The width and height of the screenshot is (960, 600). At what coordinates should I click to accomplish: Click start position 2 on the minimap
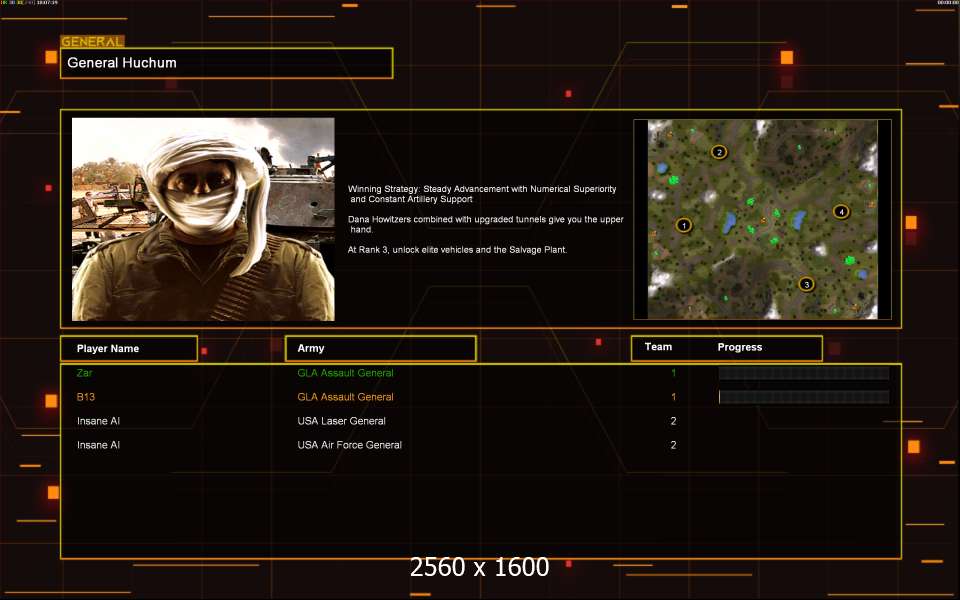tap(718, 152)
